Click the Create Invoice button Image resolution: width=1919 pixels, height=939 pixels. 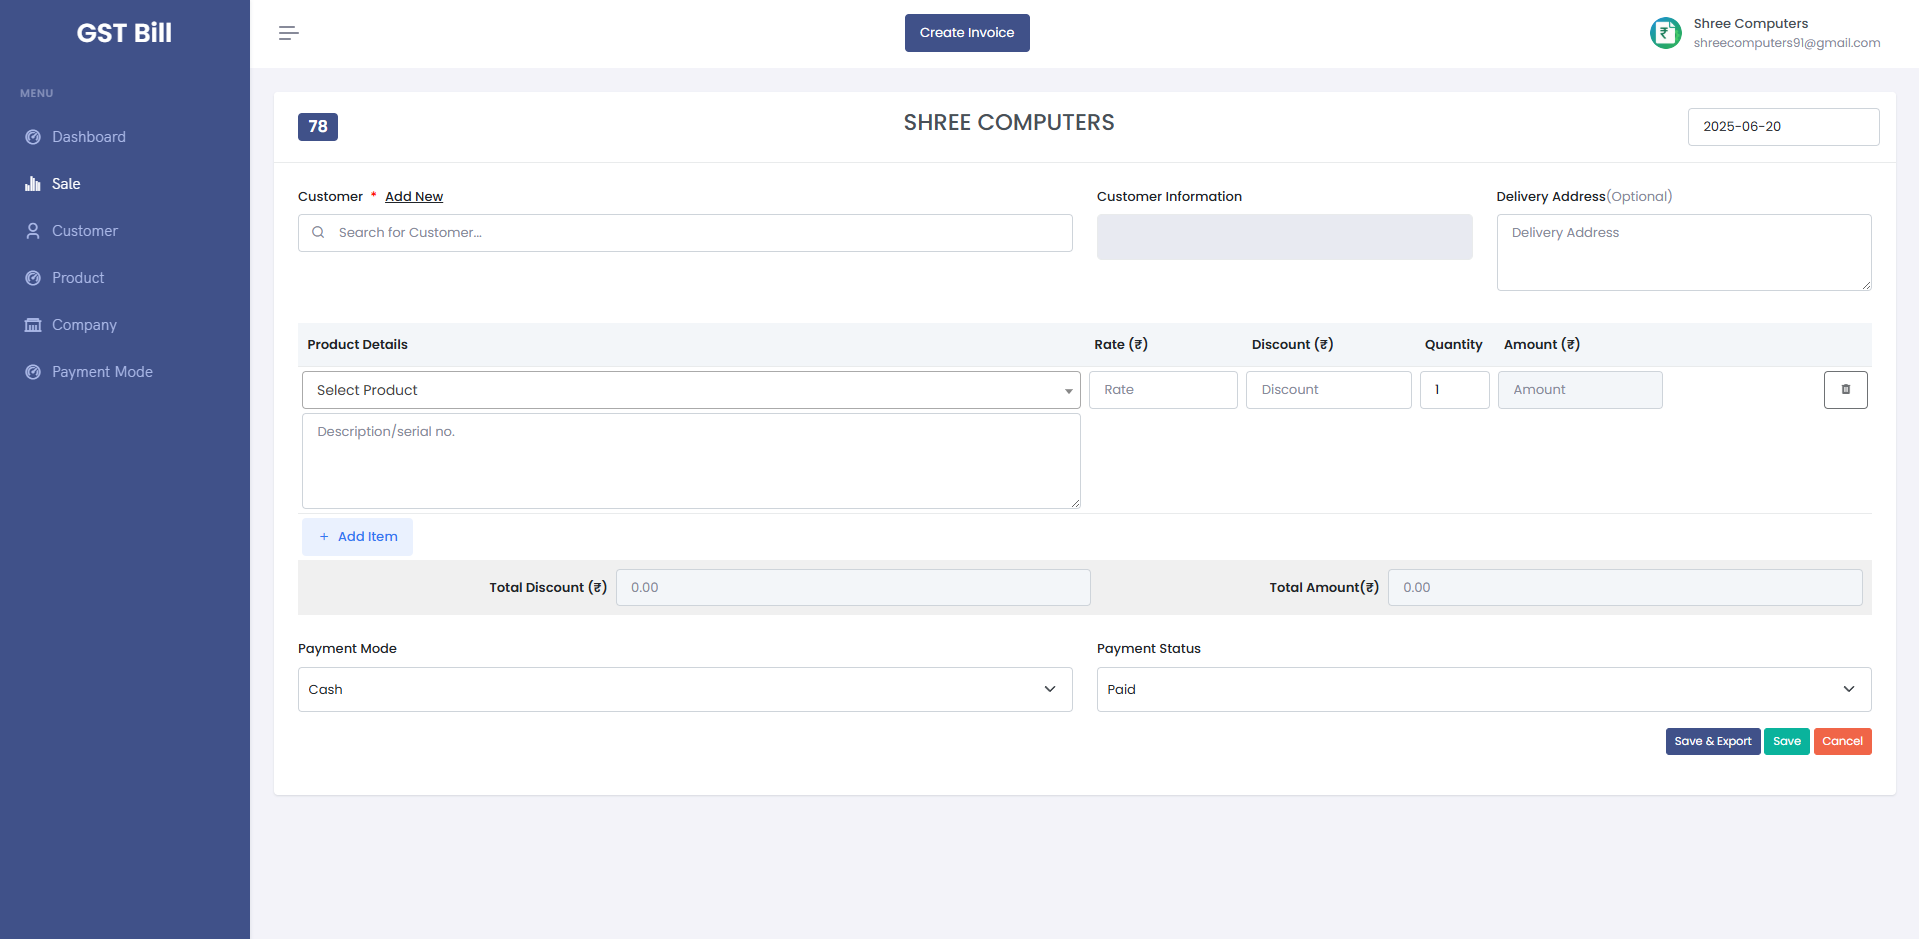(967, 33)
